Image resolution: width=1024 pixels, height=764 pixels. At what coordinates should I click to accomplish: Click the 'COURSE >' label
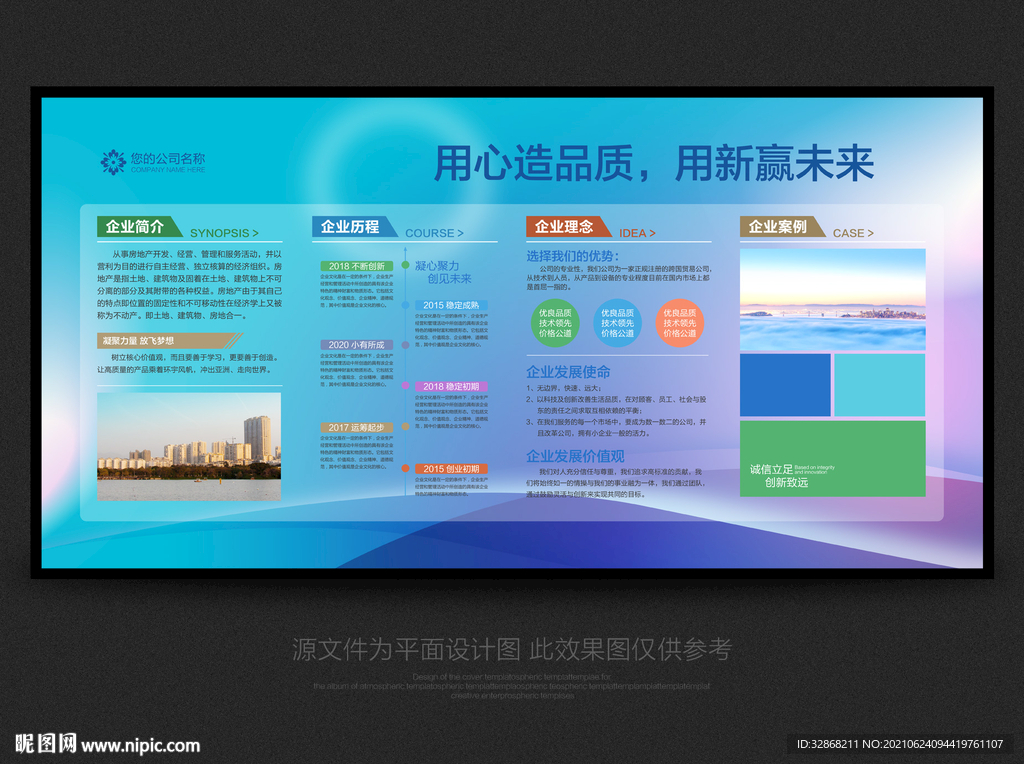pos(434,233)
